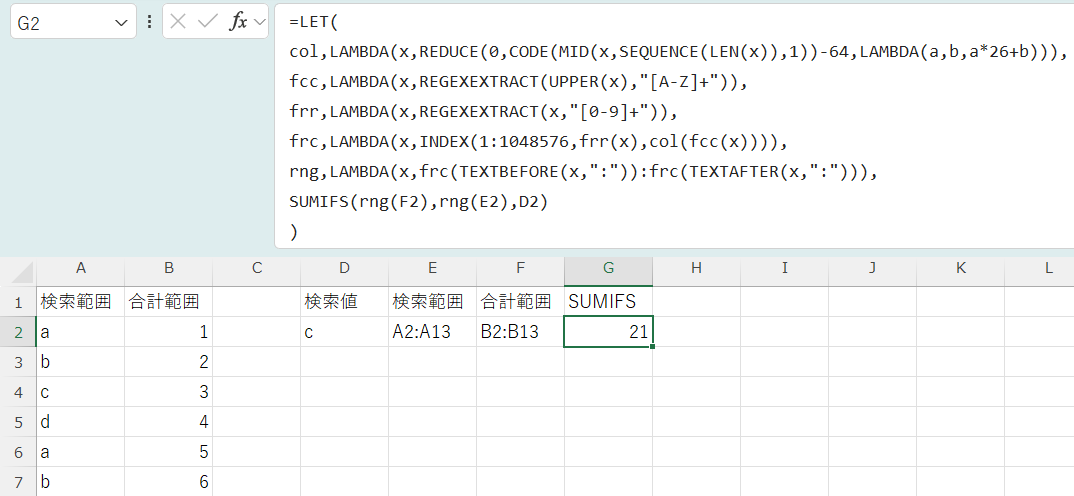The height and width of the screenshot is (496, 1074).
Task: Select column L header
Action: (1040, 269)
